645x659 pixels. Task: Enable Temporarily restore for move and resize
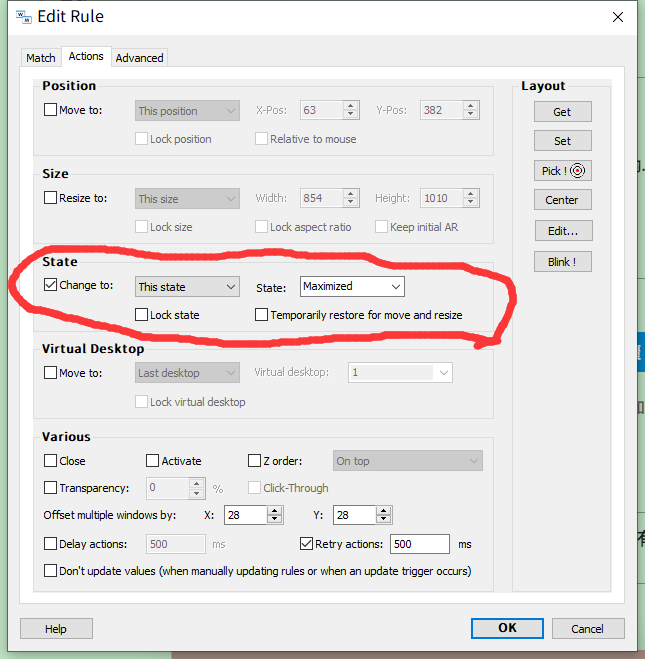(262, 315)
